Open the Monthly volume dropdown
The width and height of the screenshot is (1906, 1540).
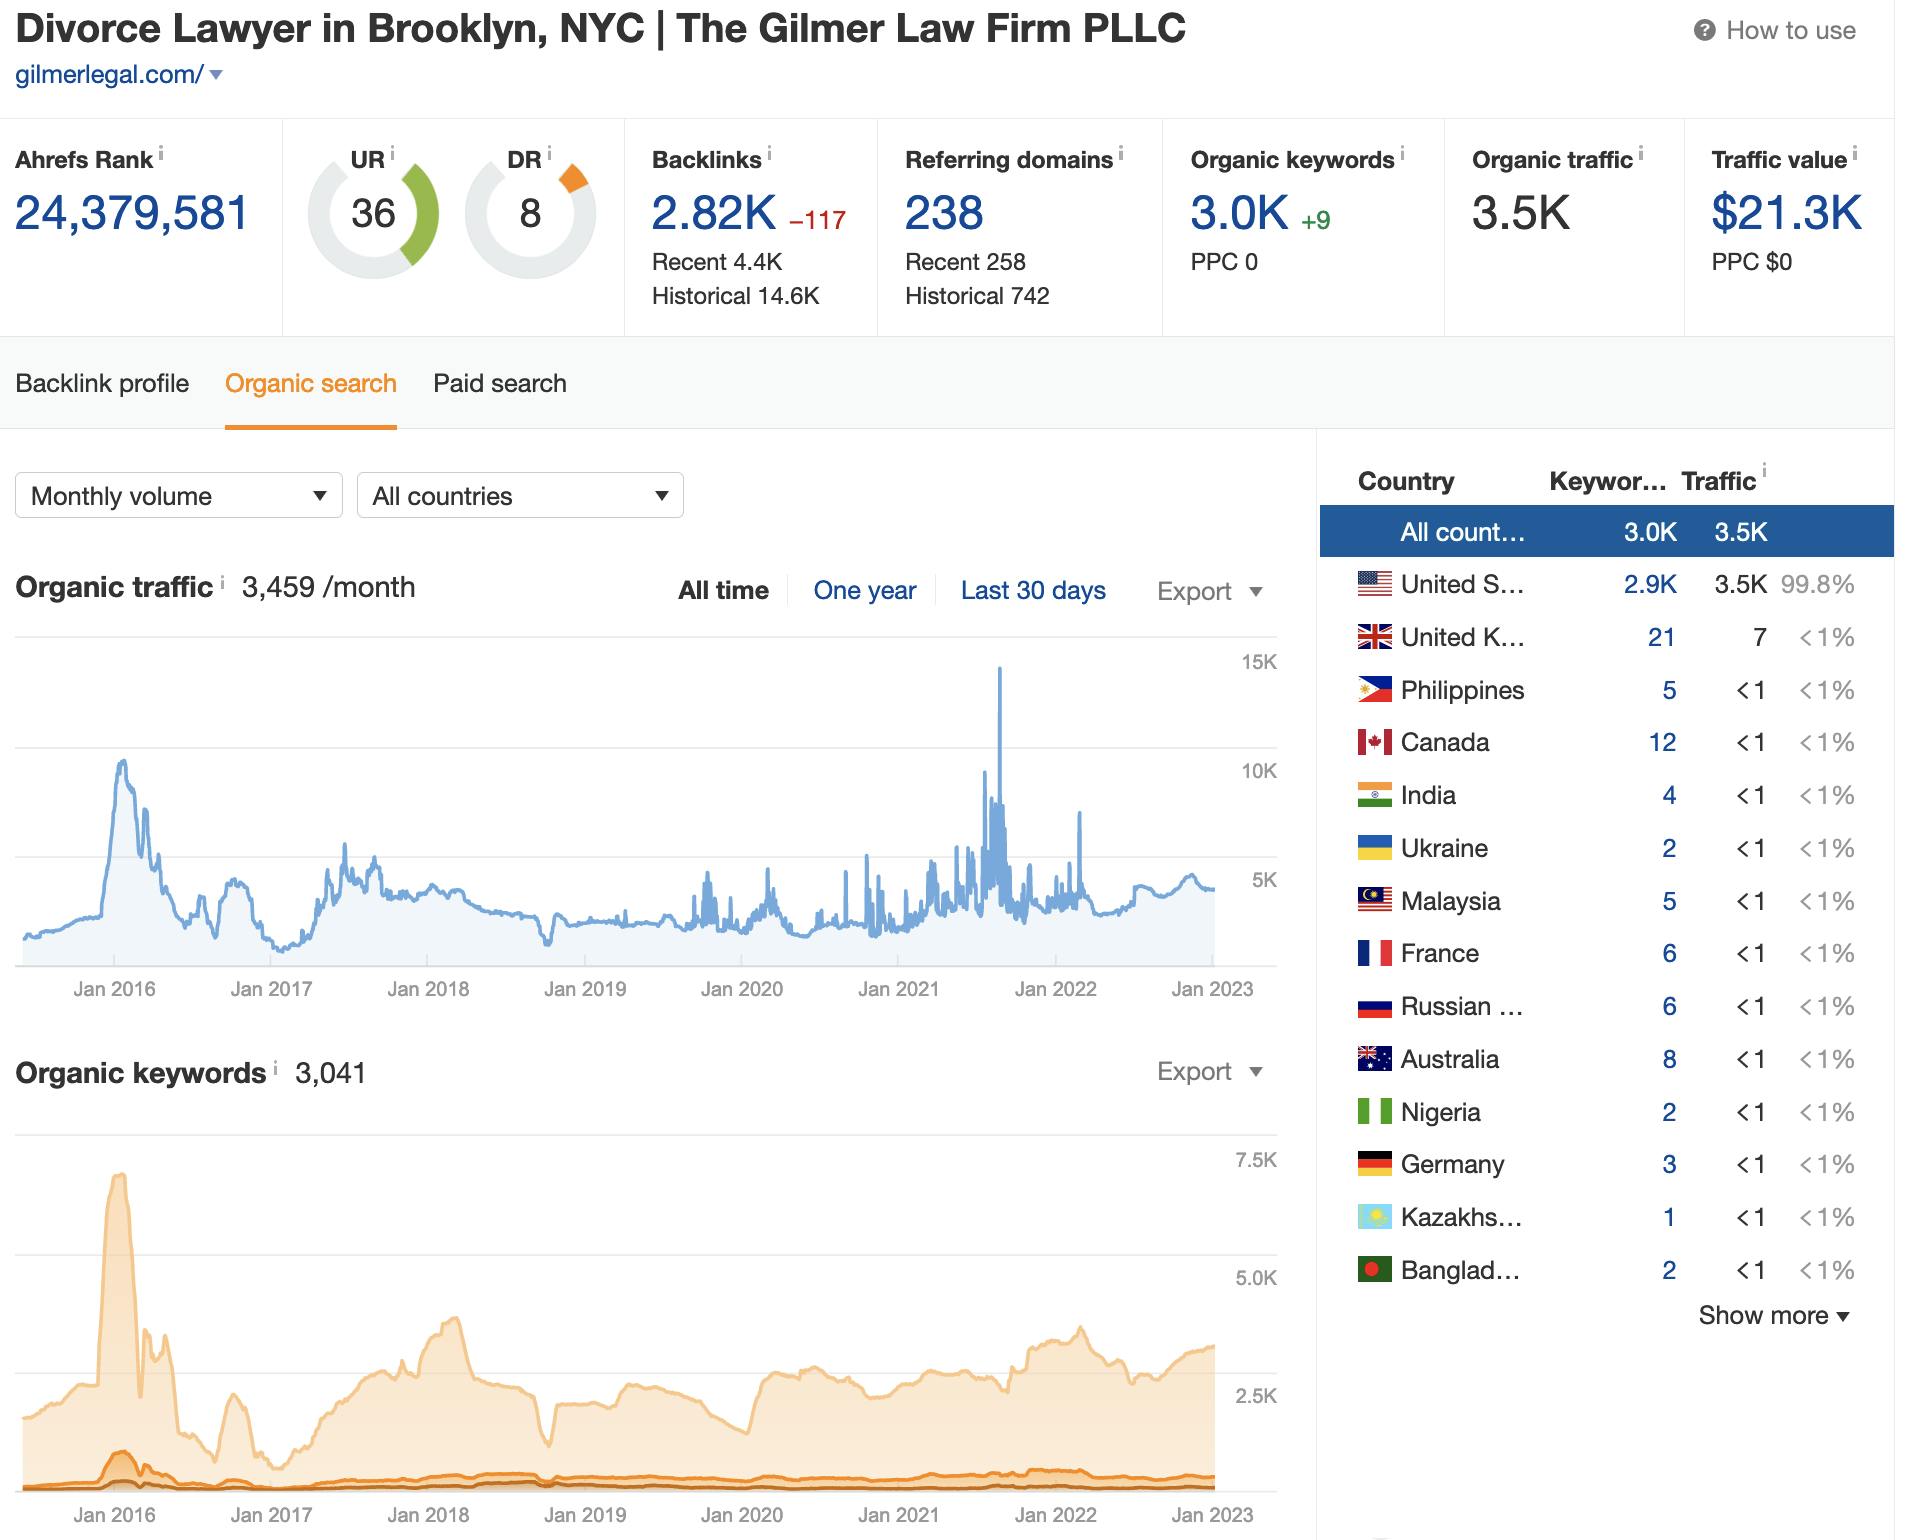pos(179,495)
